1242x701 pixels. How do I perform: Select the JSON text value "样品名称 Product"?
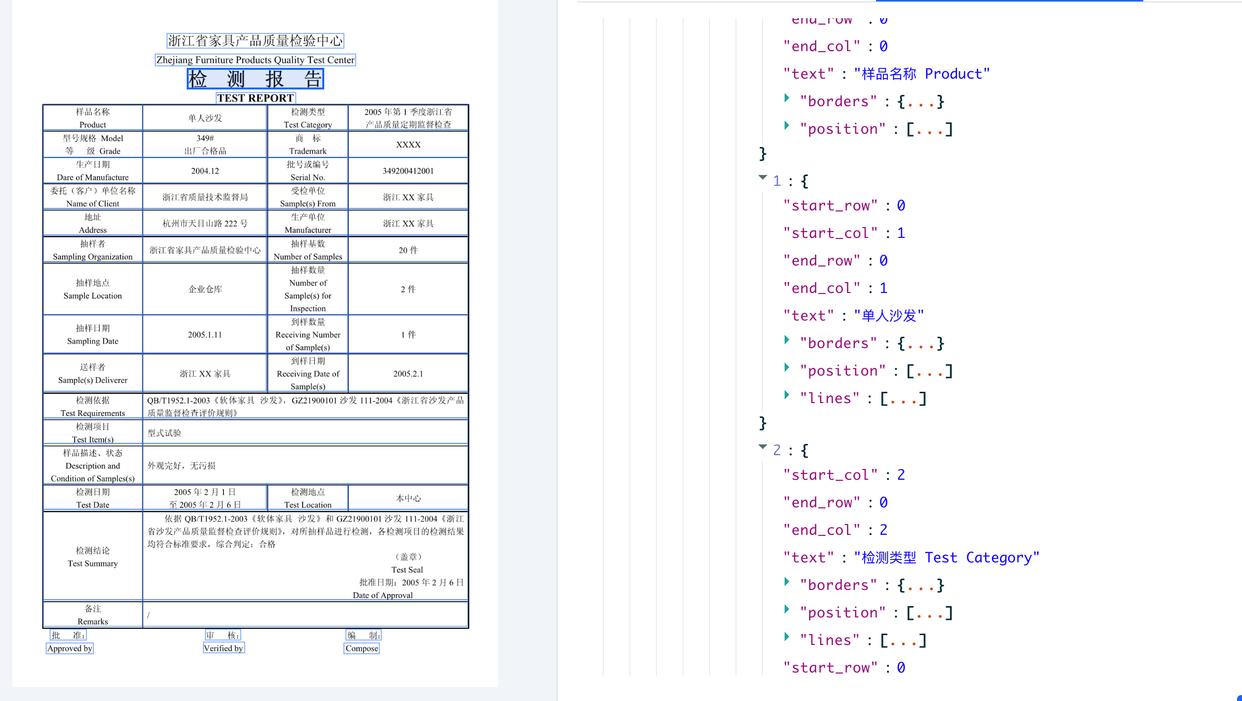pos(922,74)
